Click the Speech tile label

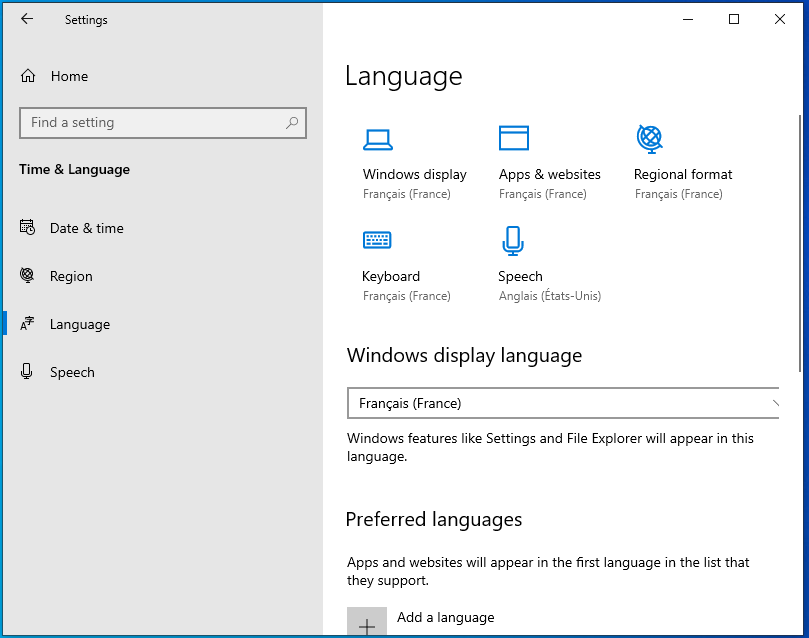(x=520, y=276)
